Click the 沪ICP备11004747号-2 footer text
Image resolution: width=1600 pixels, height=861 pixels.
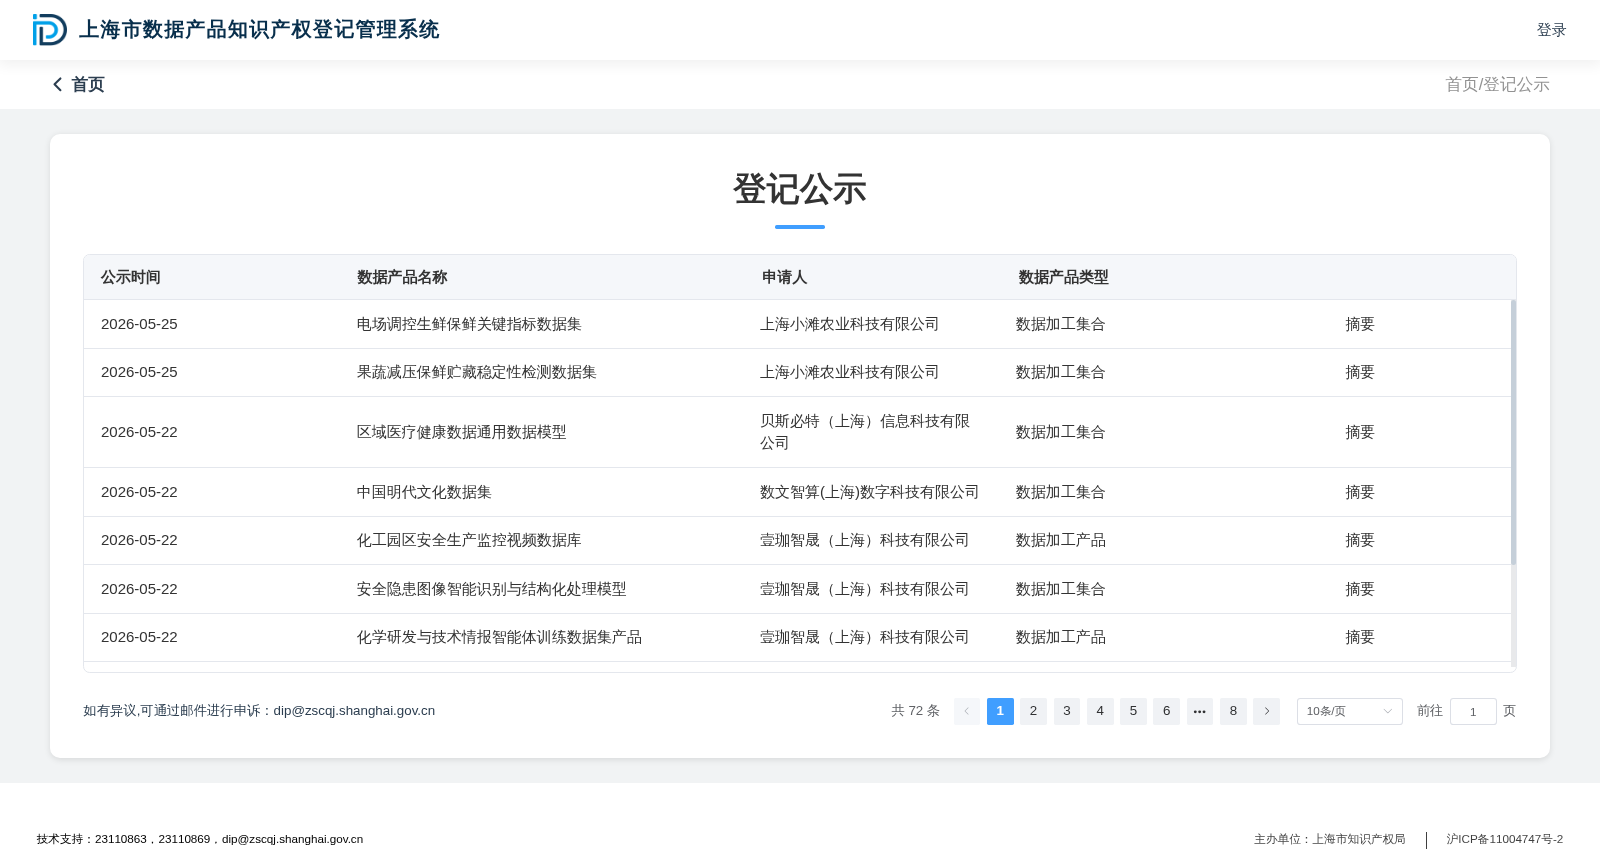coord(1504,839)
